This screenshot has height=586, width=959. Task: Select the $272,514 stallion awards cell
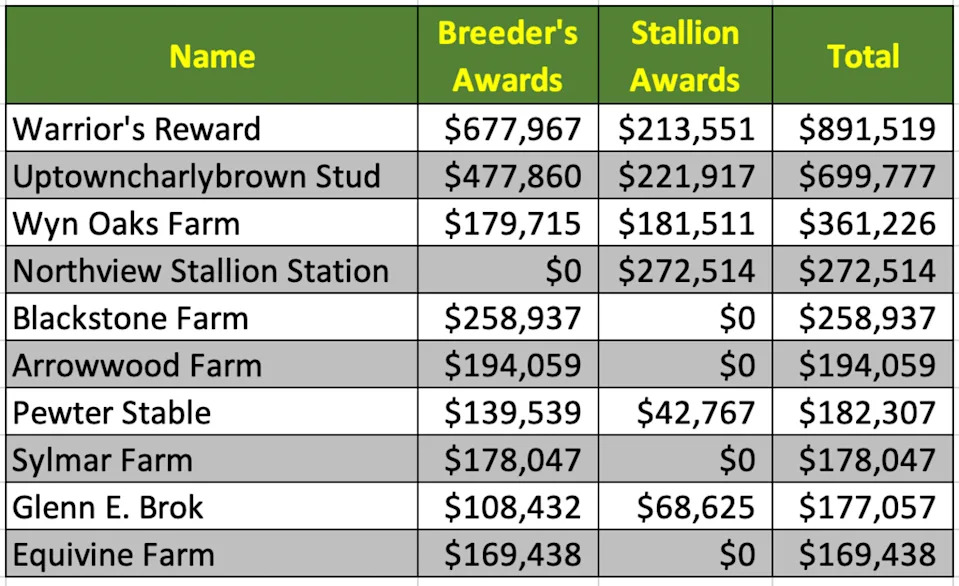(x=685, y=270)
